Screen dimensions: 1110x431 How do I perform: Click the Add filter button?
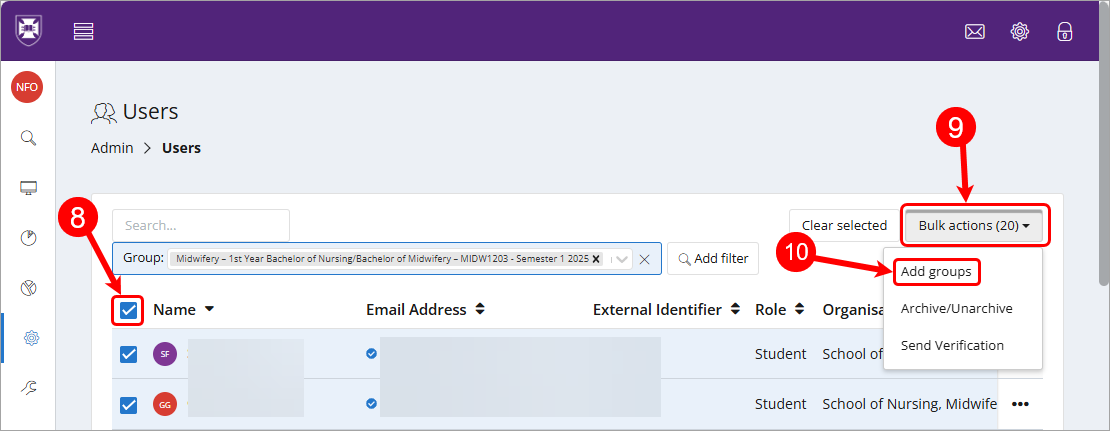coord(713,259)
